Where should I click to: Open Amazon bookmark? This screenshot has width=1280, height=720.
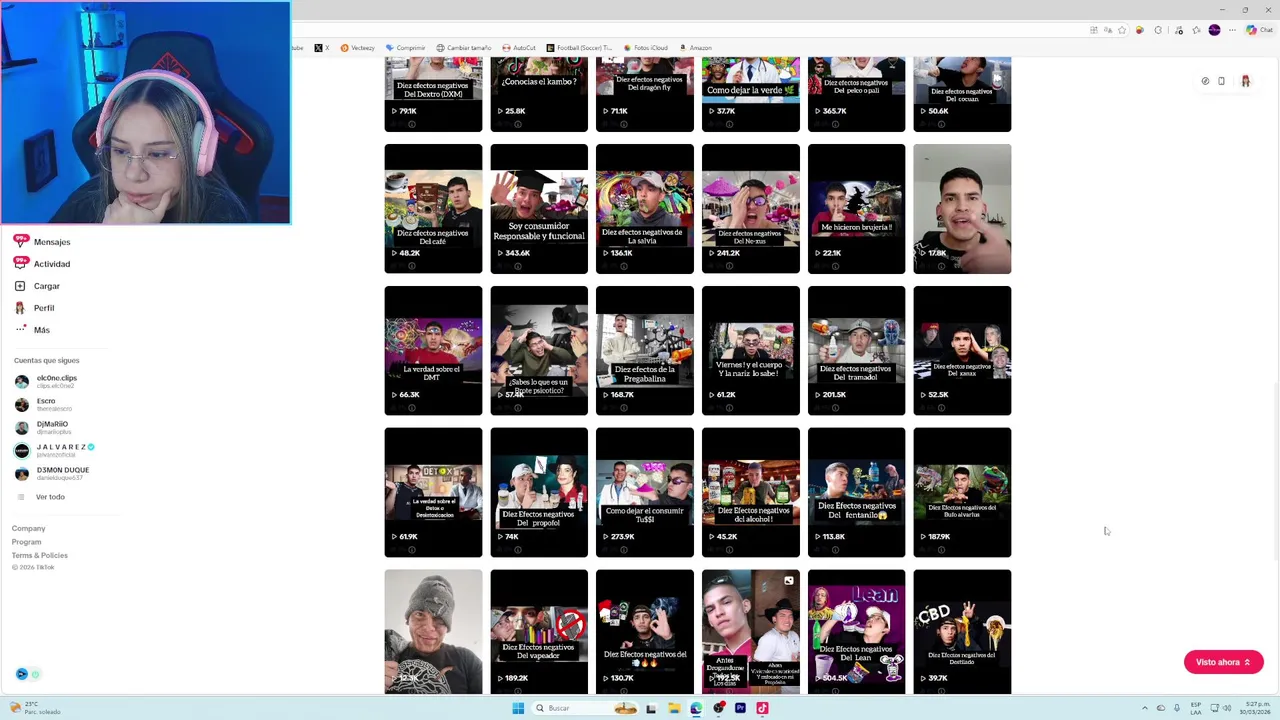[695, 47]
